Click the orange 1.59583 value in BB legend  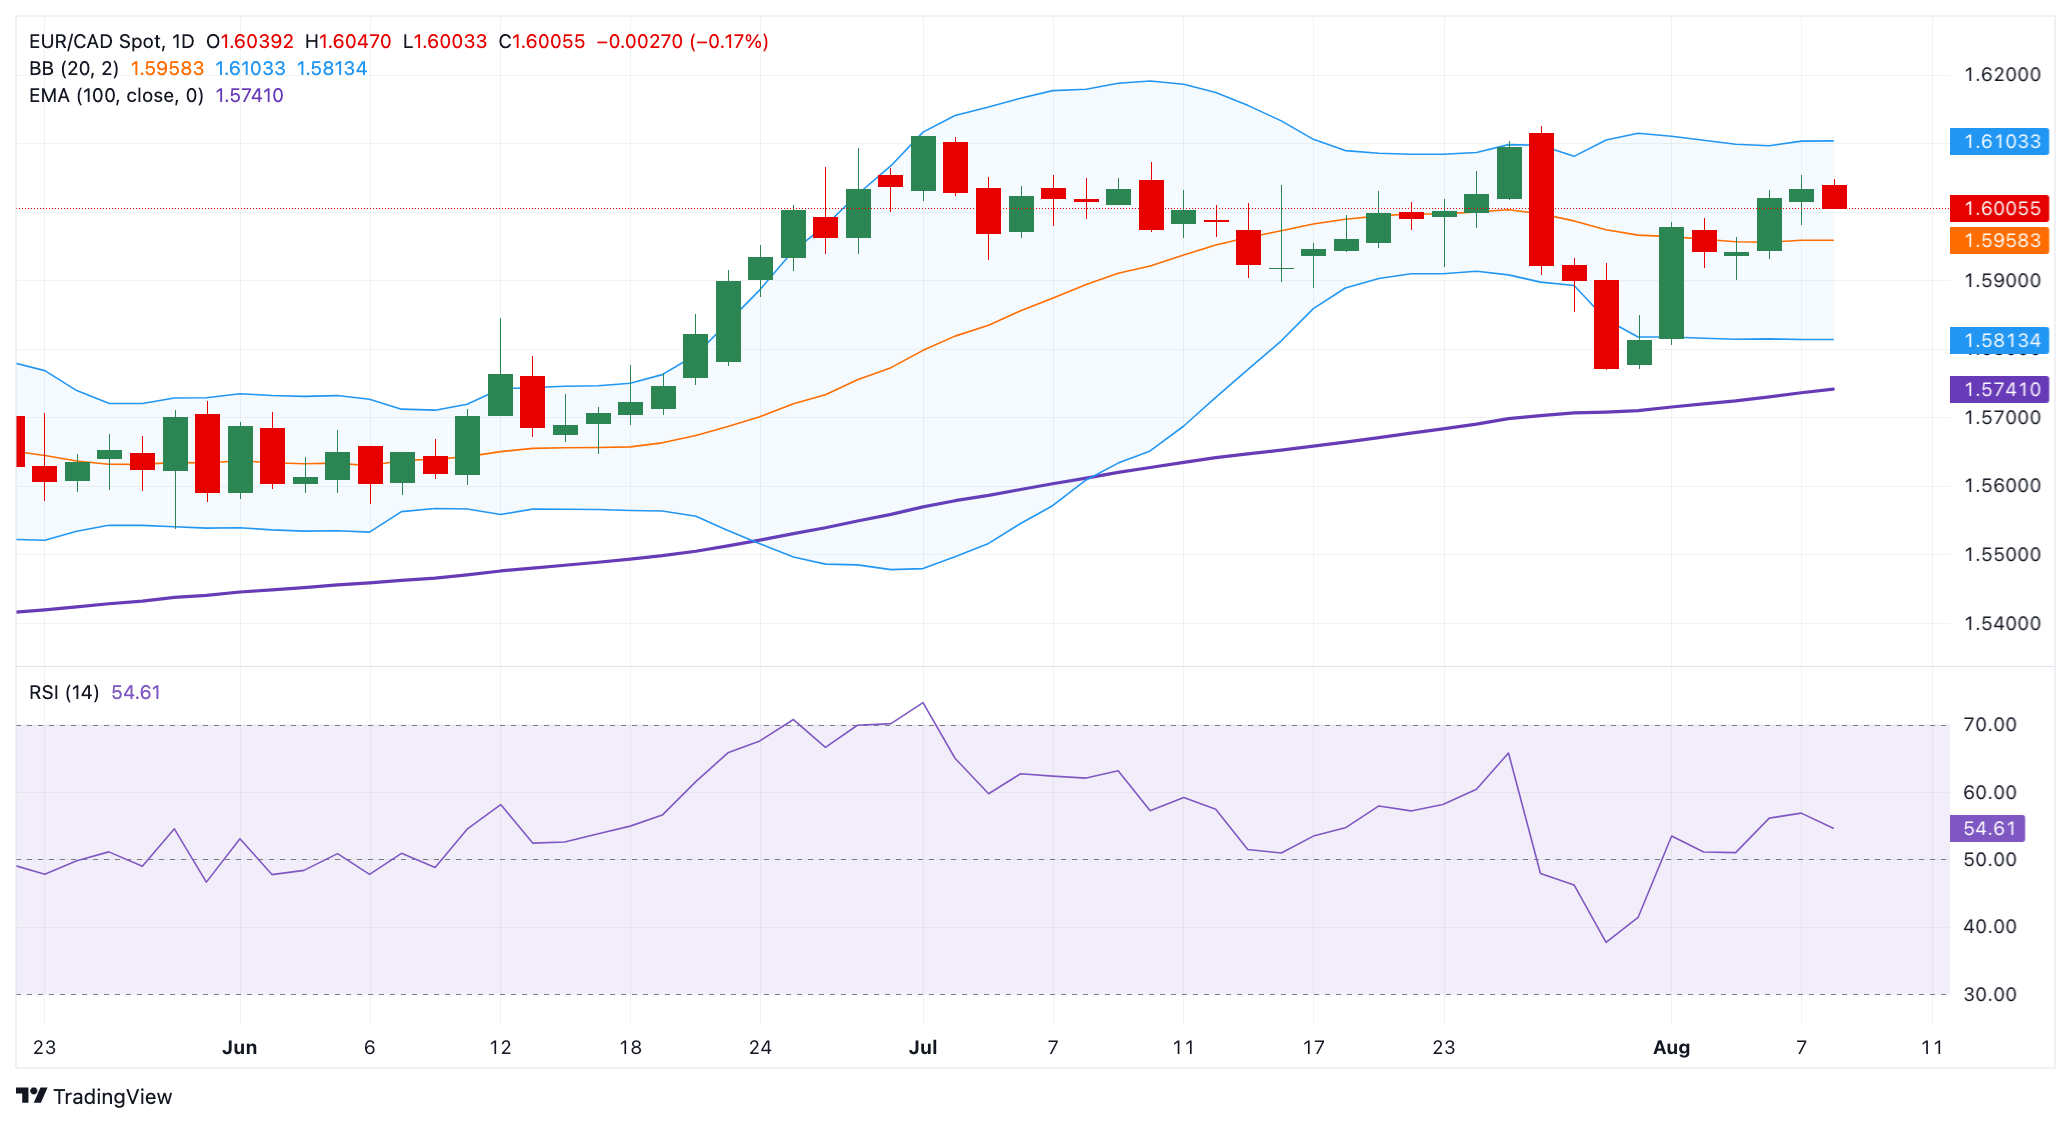(x=167, y=69)
